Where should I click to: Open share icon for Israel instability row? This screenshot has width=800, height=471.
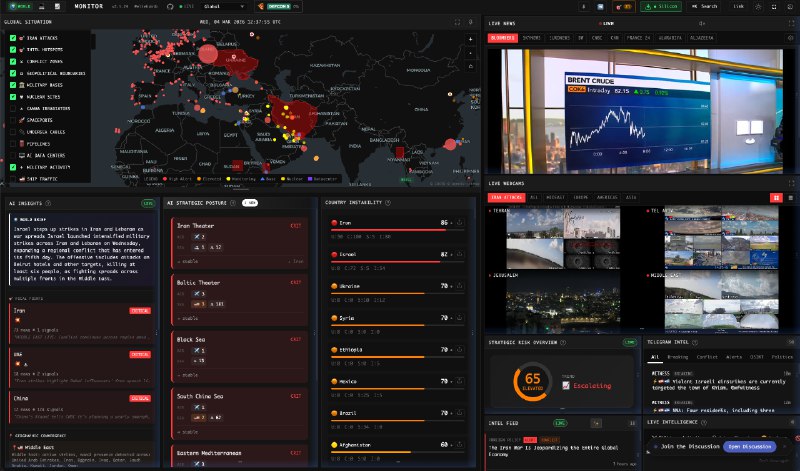459,254
